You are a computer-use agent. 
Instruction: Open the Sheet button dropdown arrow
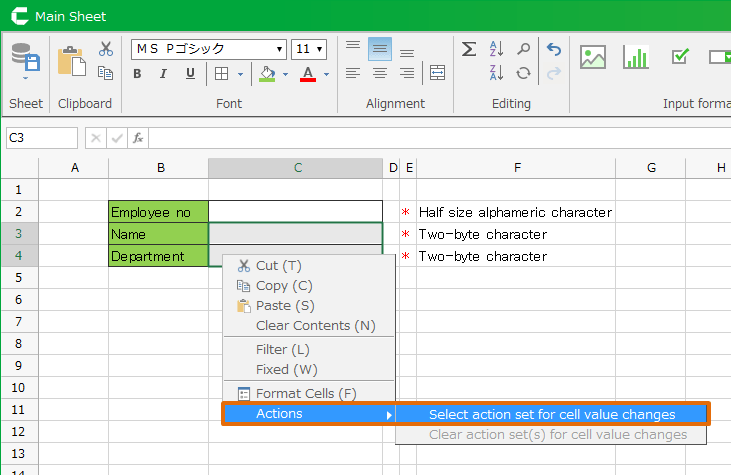tap(26, 78)
